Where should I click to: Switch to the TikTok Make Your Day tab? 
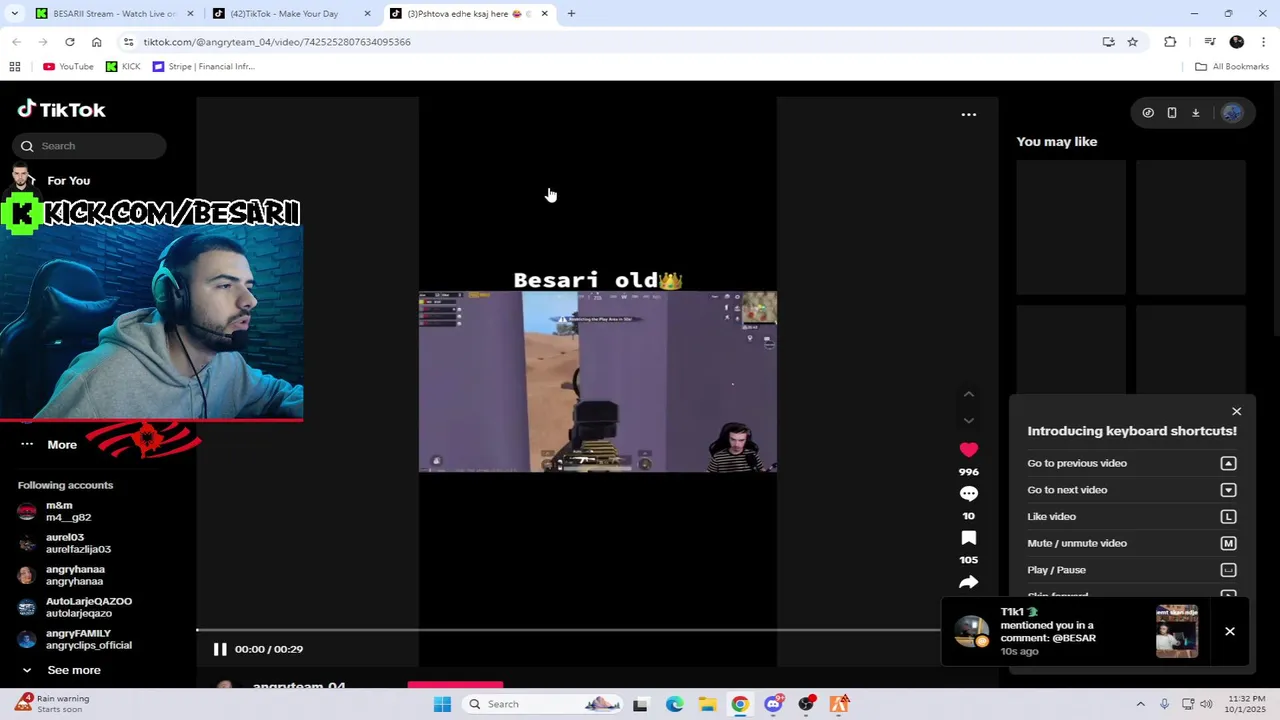(290, 13)
